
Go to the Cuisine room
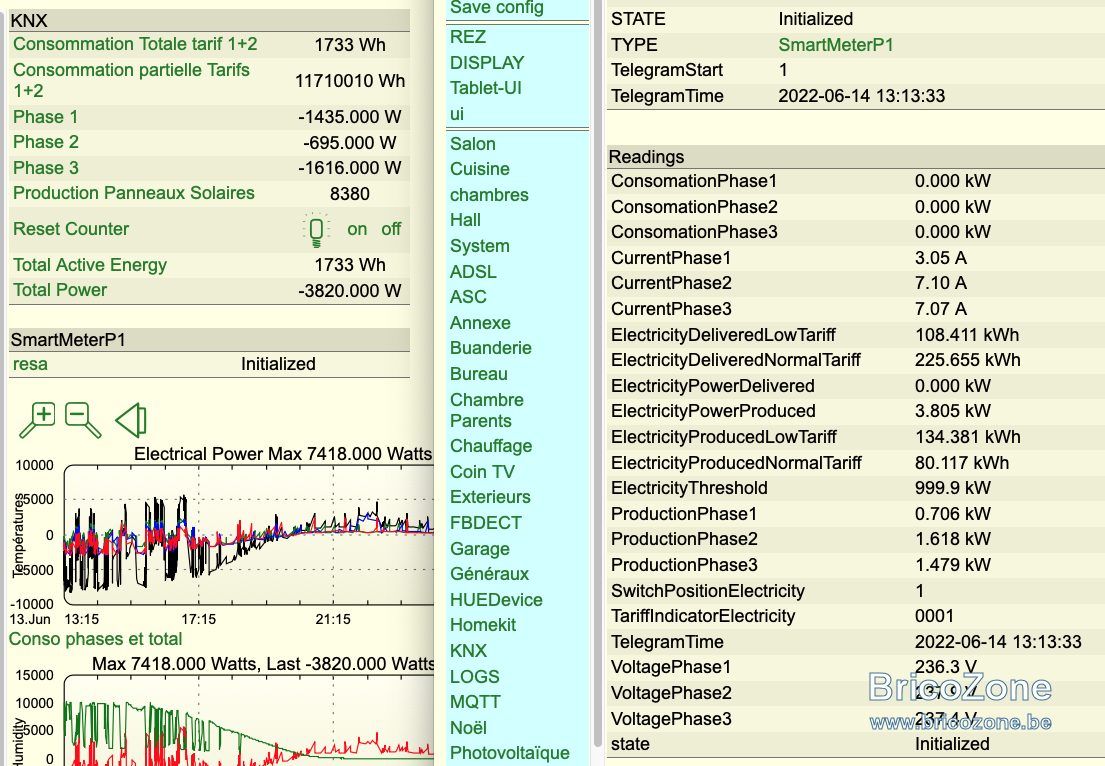(480, 169)
